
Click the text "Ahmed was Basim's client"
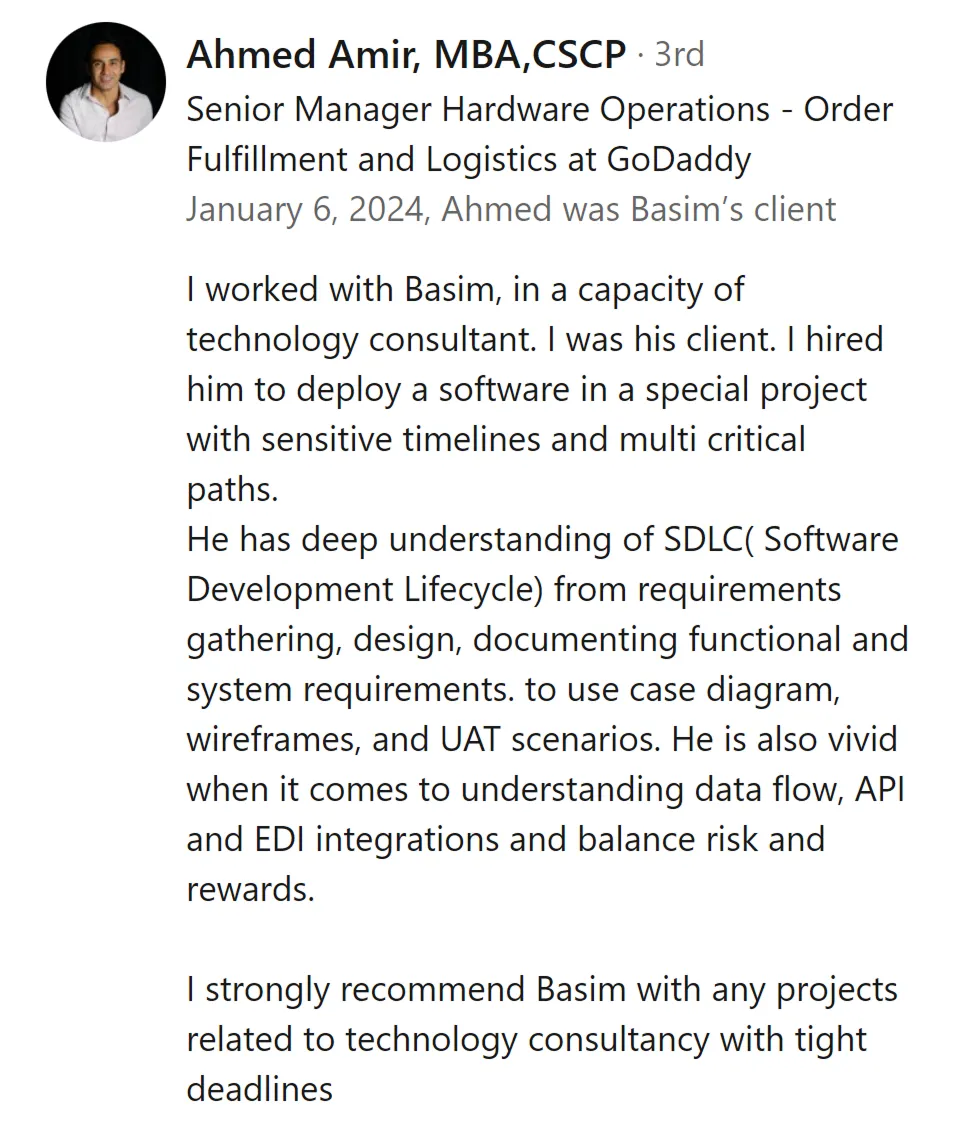click(x=638, y=209)
